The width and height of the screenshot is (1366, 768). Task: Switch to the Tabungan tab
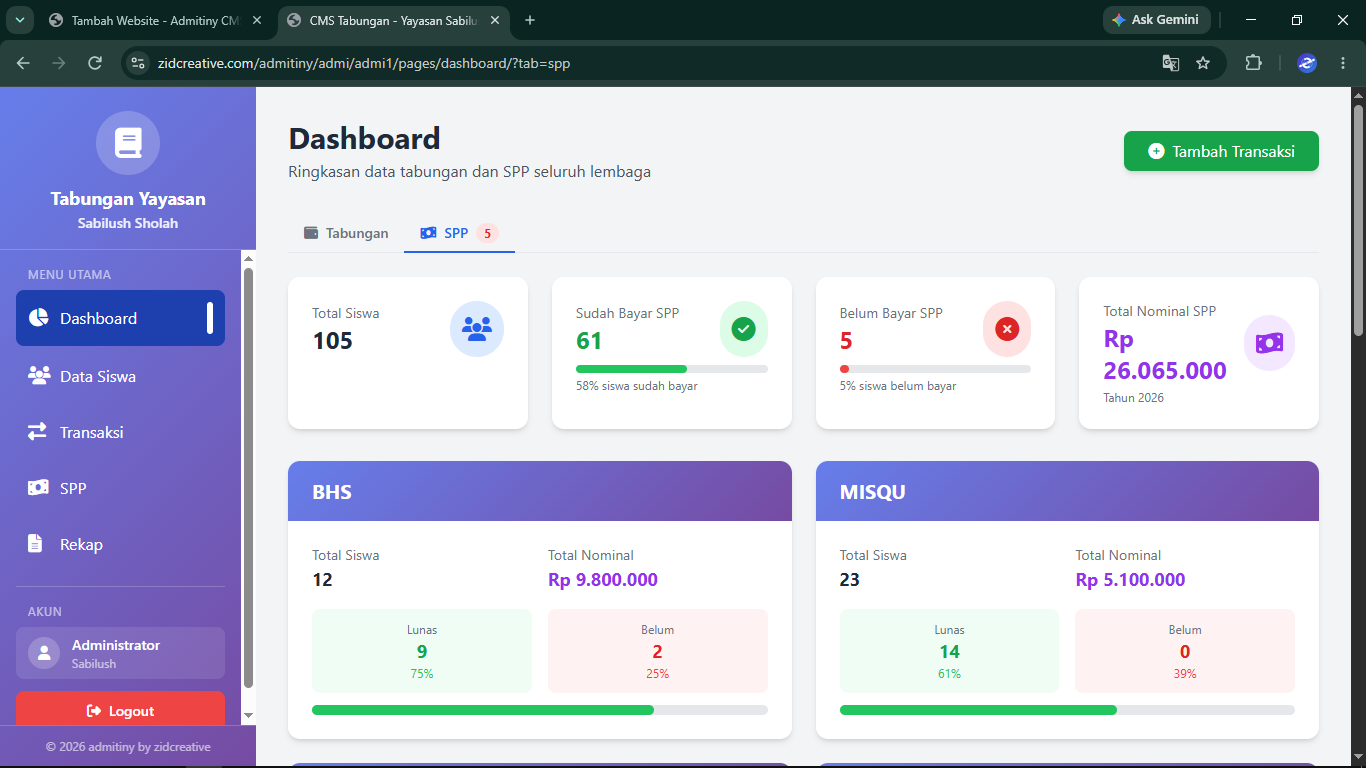point(346,233)
